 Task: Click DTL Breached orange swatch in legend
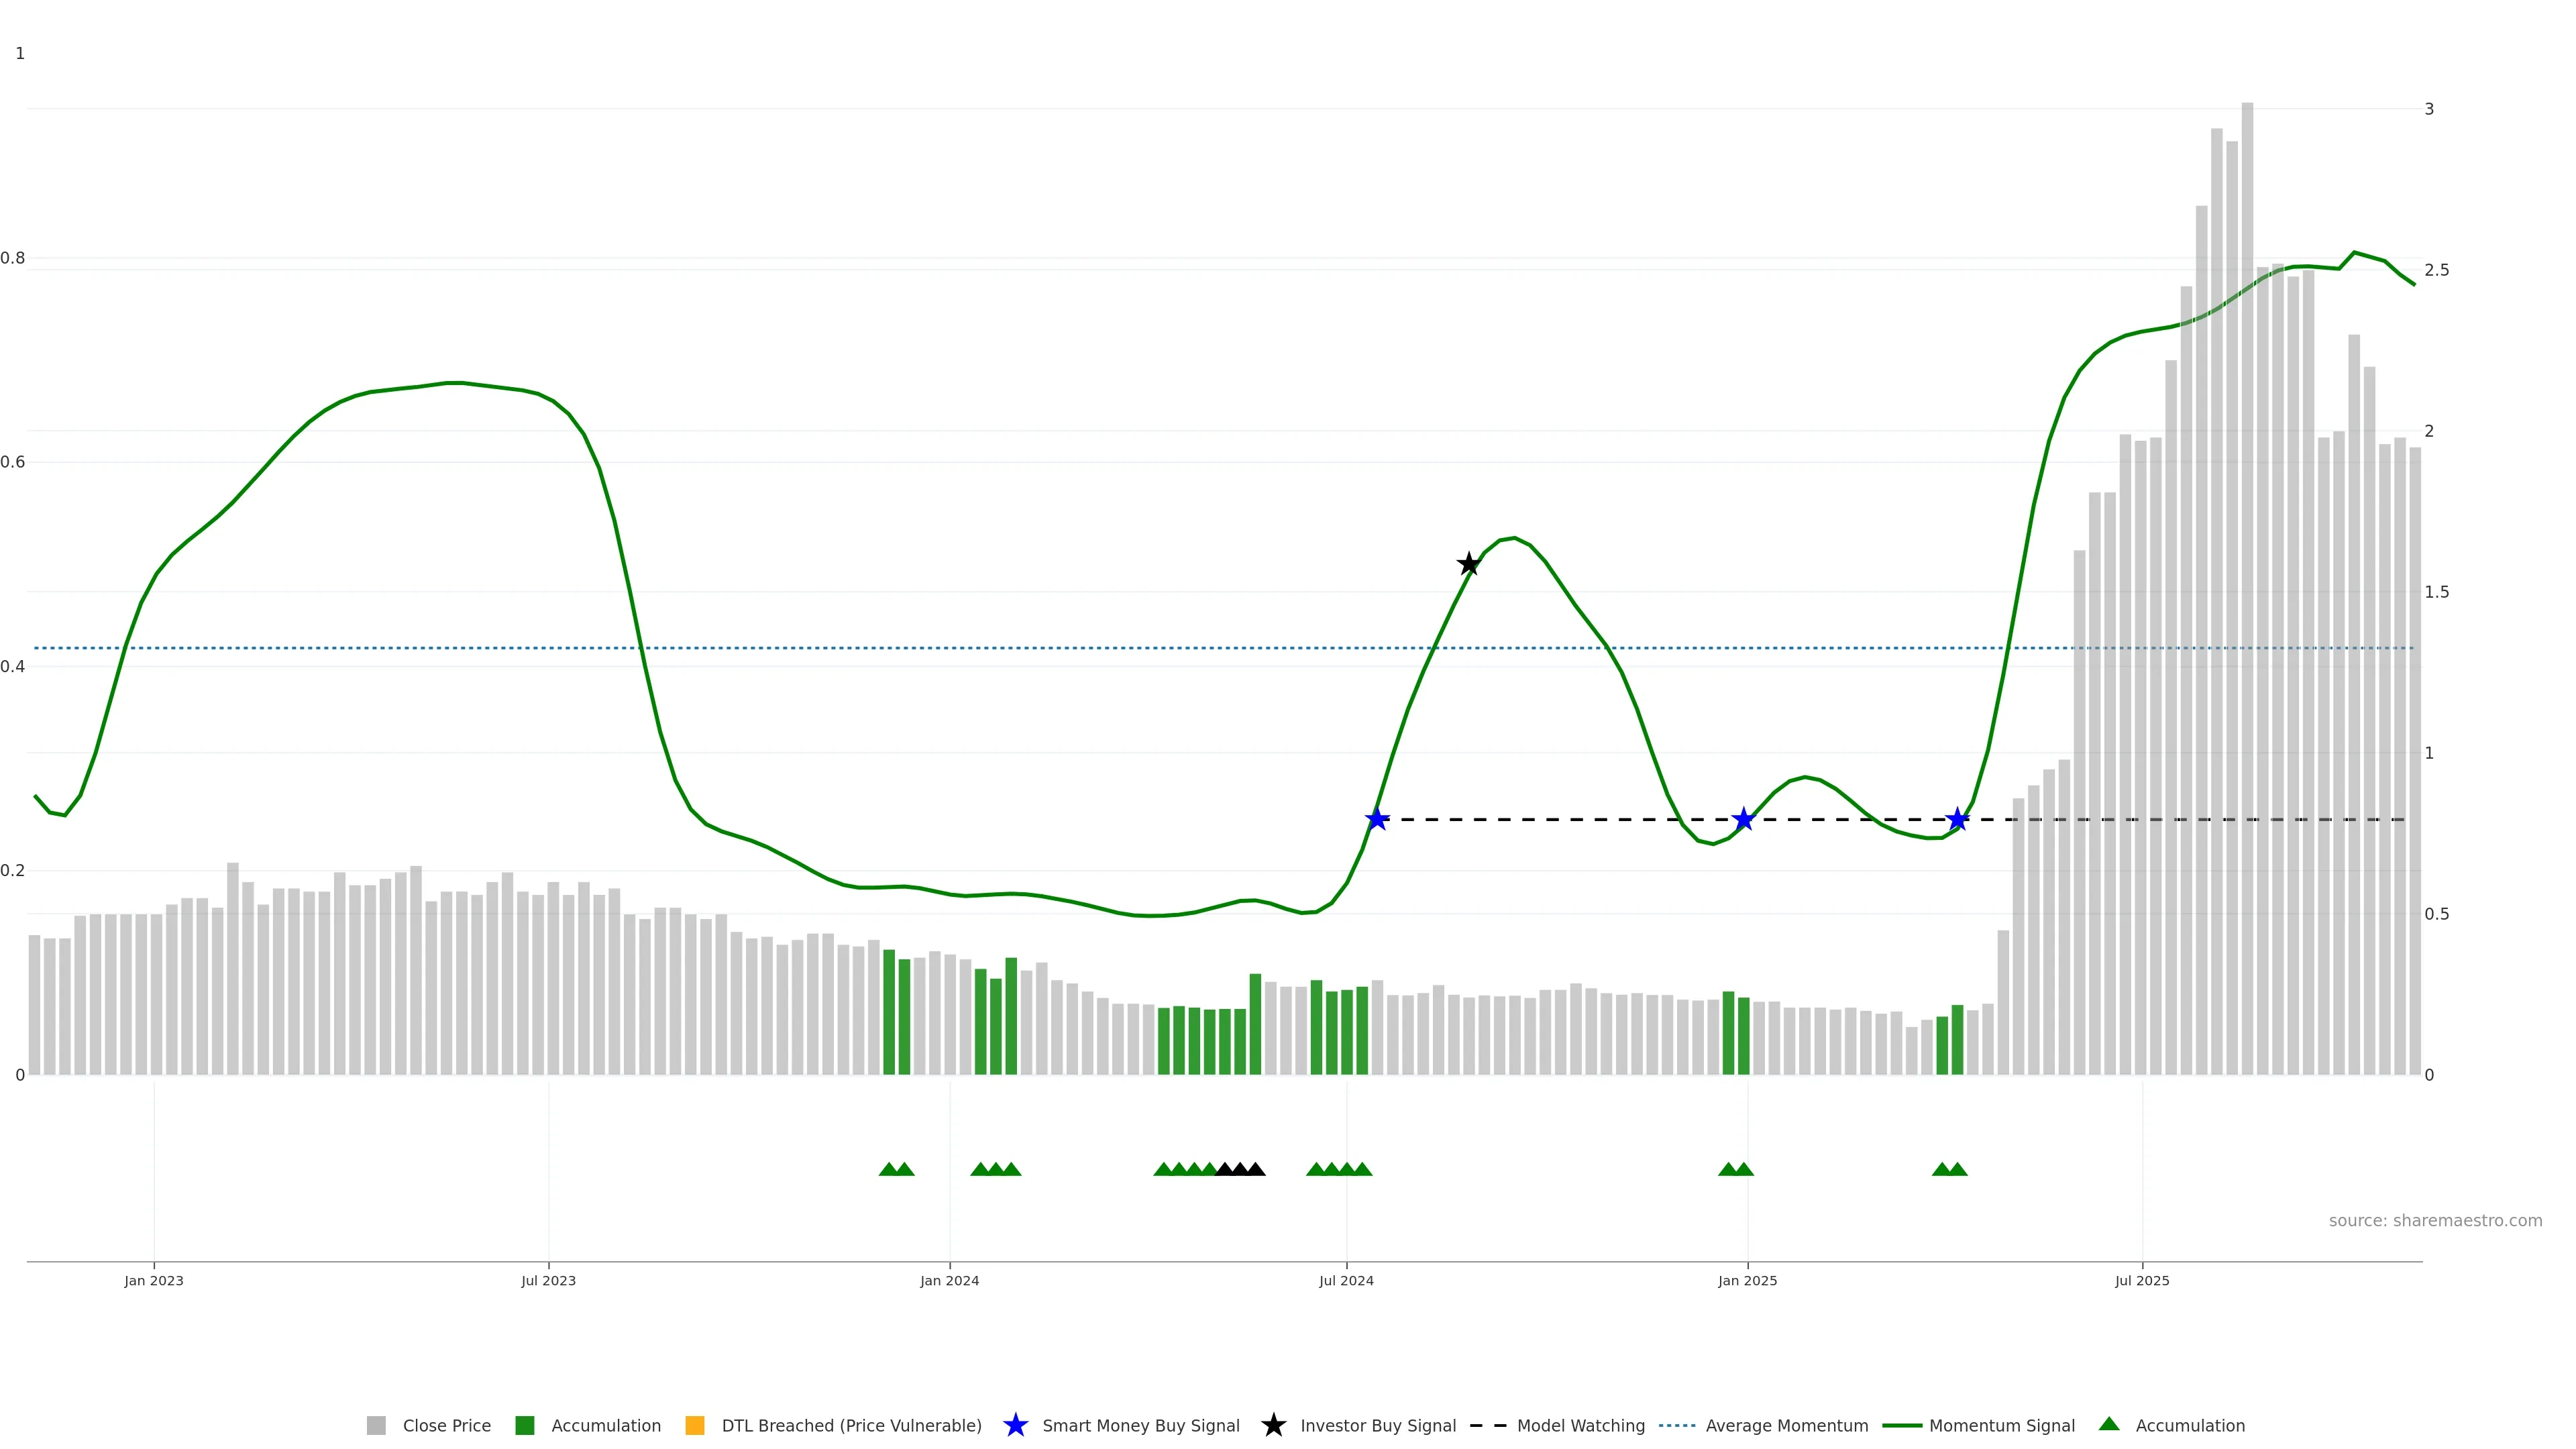(x=695, y=1425)
